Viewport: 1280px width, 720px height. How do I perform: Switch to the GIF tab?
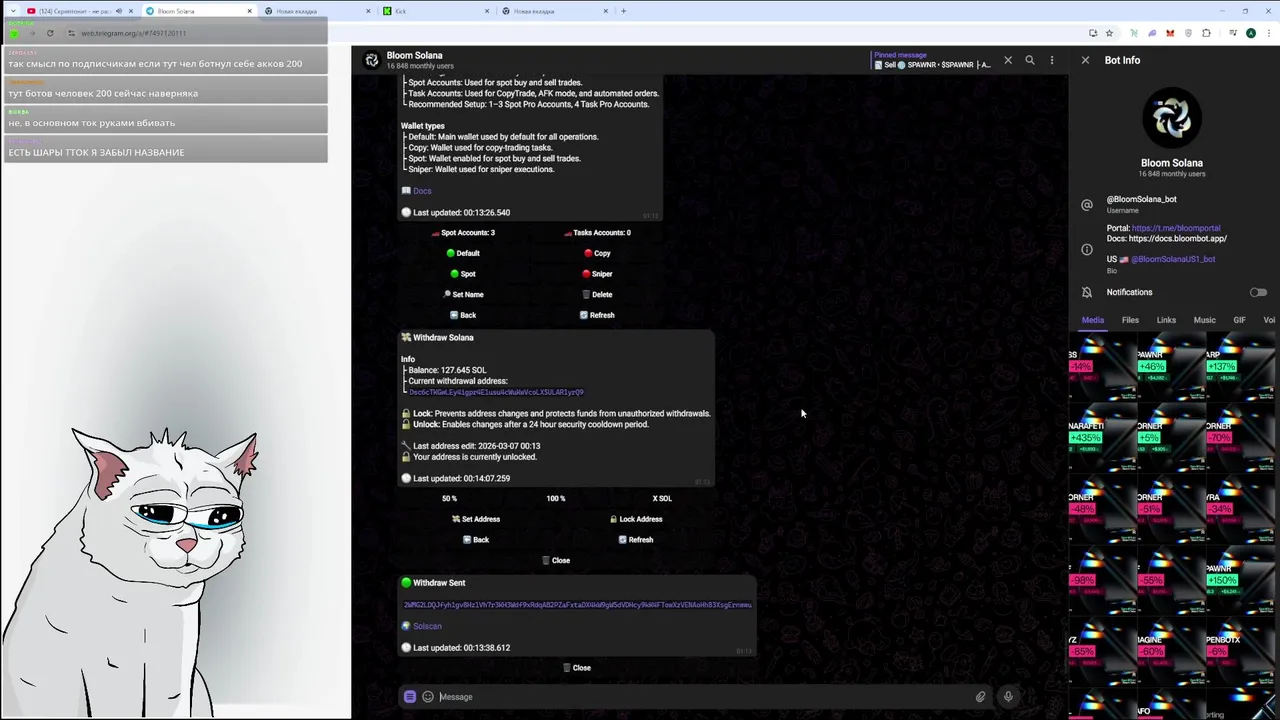(1239, 320)
